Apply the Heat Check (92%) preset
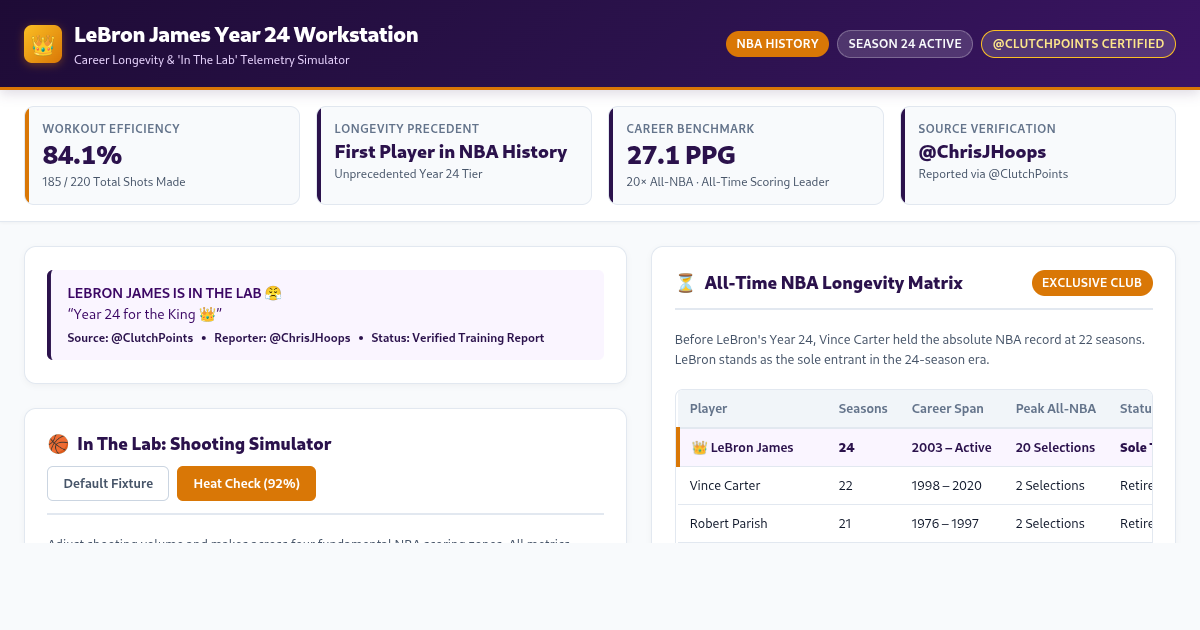Image resolution: width=1200 pixels, height=630 pixels. (246, 484)
